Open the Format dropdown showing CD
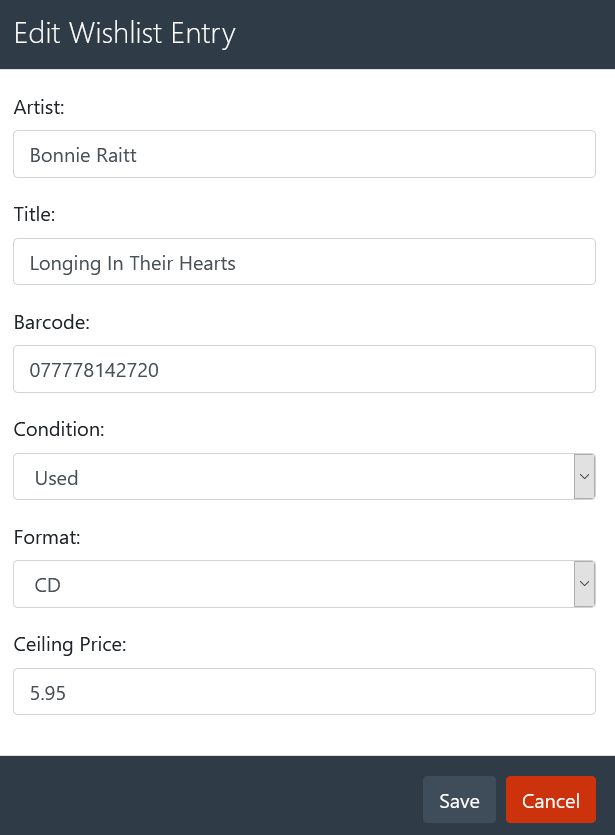Image resolution: width=615 pixels, height=835 pixels. (292, 584)
